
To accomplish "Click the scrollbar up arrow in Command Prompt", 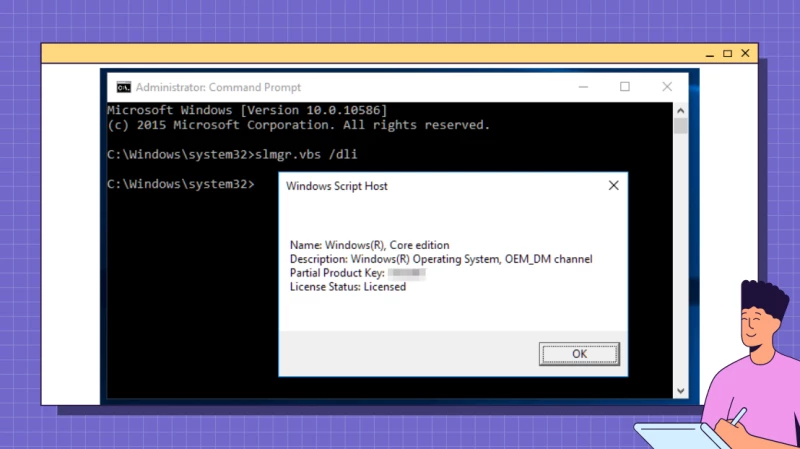I will point(681,108).
